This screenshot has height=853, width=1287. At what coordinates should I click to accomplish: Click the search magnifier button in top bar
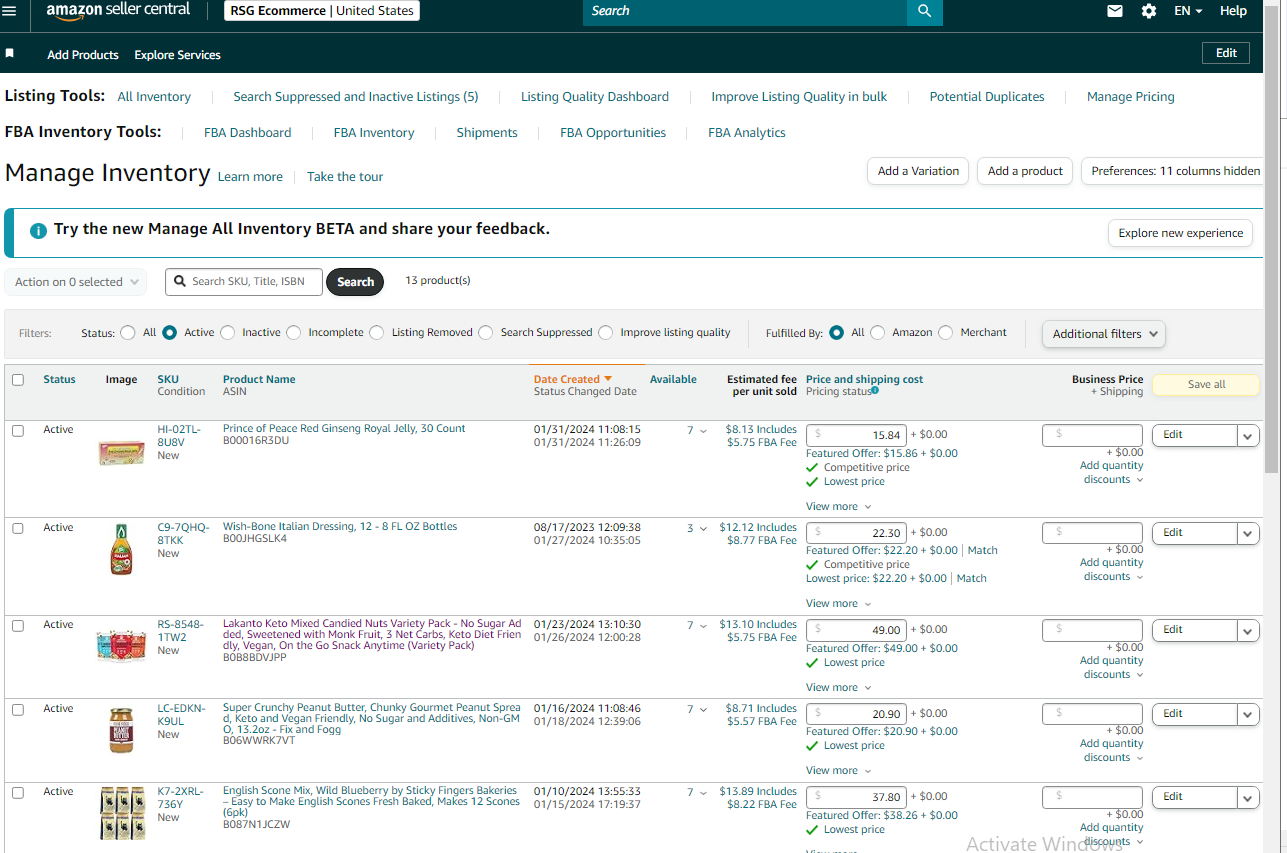(924, 11)
